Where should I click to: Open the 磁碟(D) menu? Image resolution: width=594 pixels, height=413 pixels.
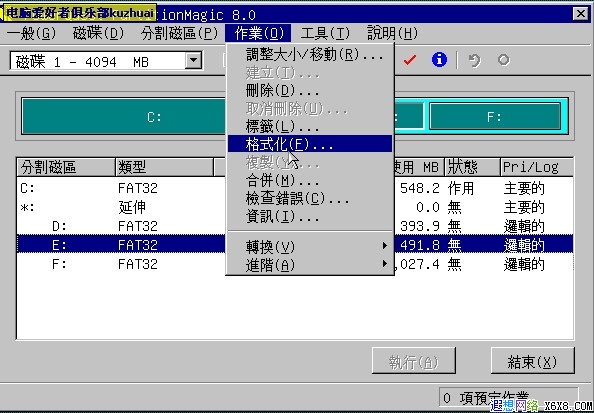(x=98, y=33)
